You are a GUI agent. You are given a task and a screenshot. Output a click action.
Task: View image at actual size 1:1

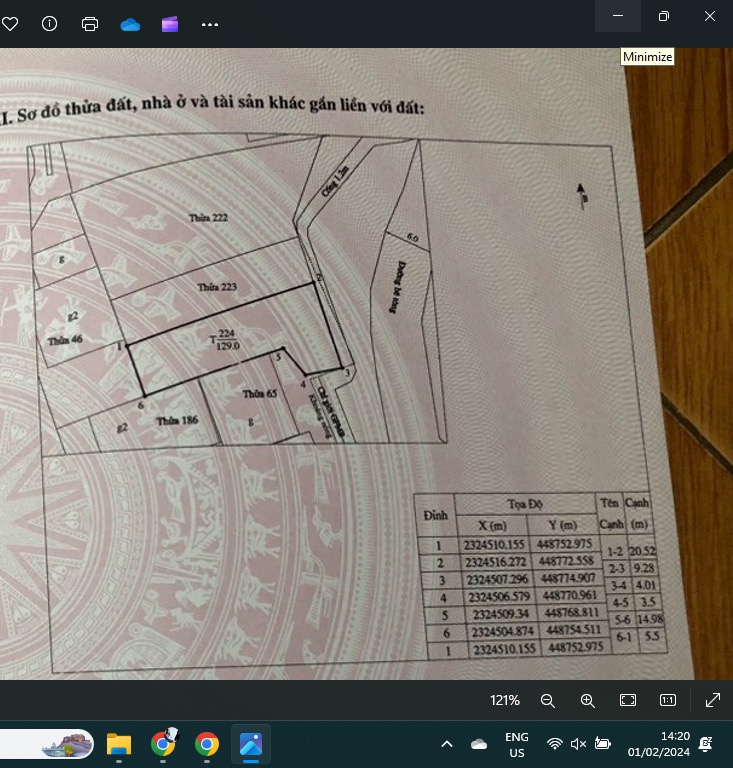(x=668, y=700)
